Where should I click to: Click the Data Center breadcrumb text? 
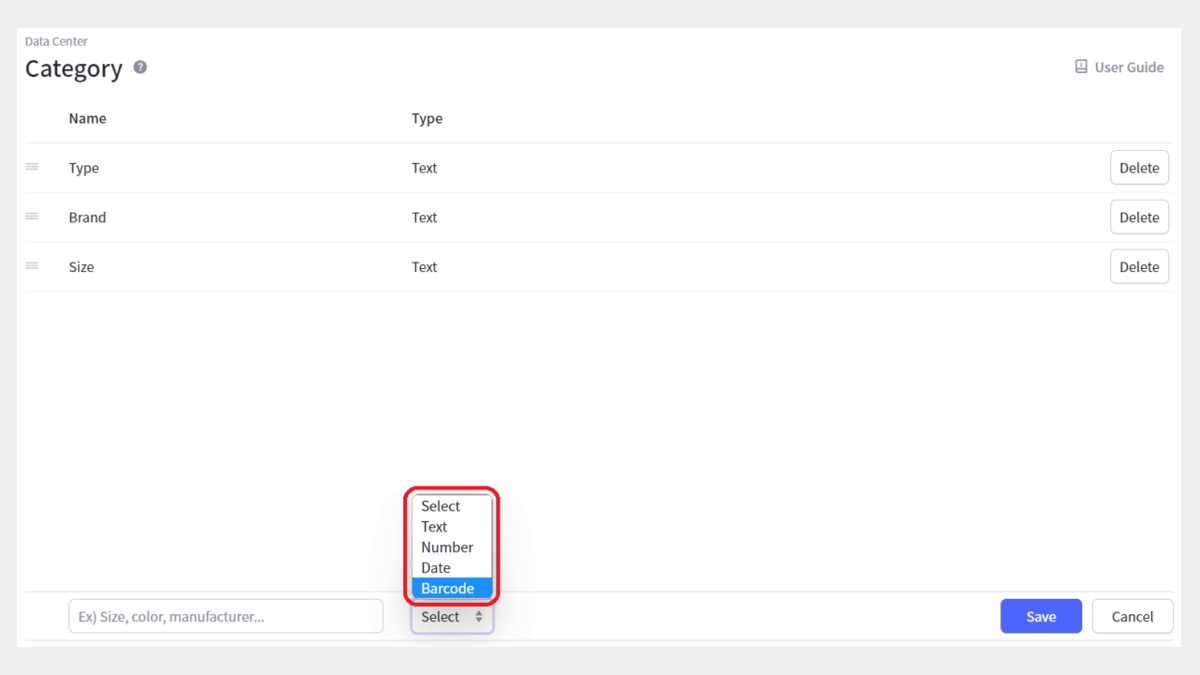tap(56, 41)
